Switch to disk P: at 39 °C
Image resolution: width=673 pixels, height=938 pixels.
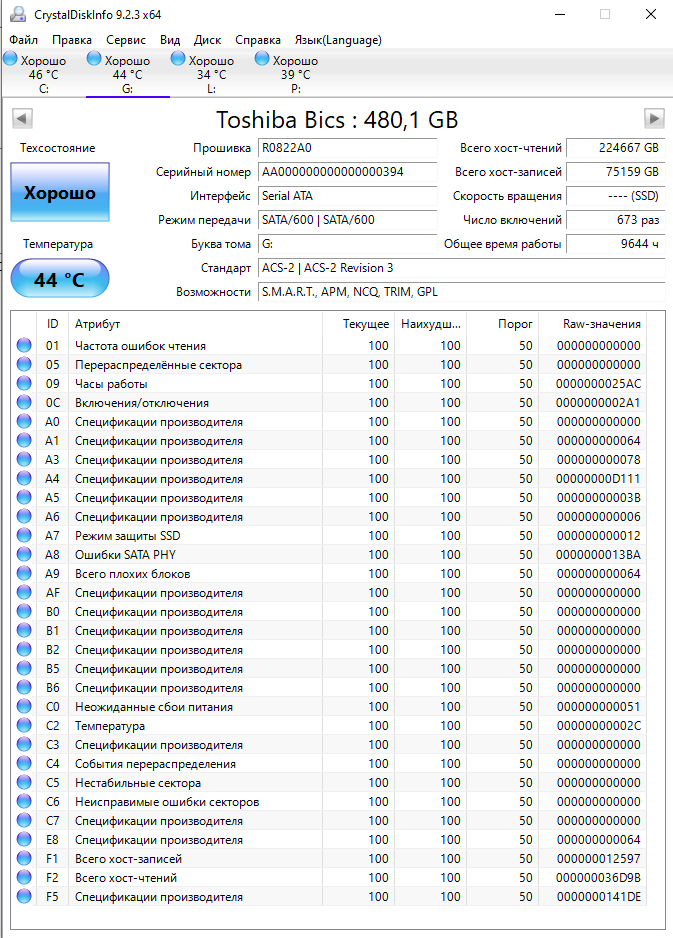click(x=296, y=74)
